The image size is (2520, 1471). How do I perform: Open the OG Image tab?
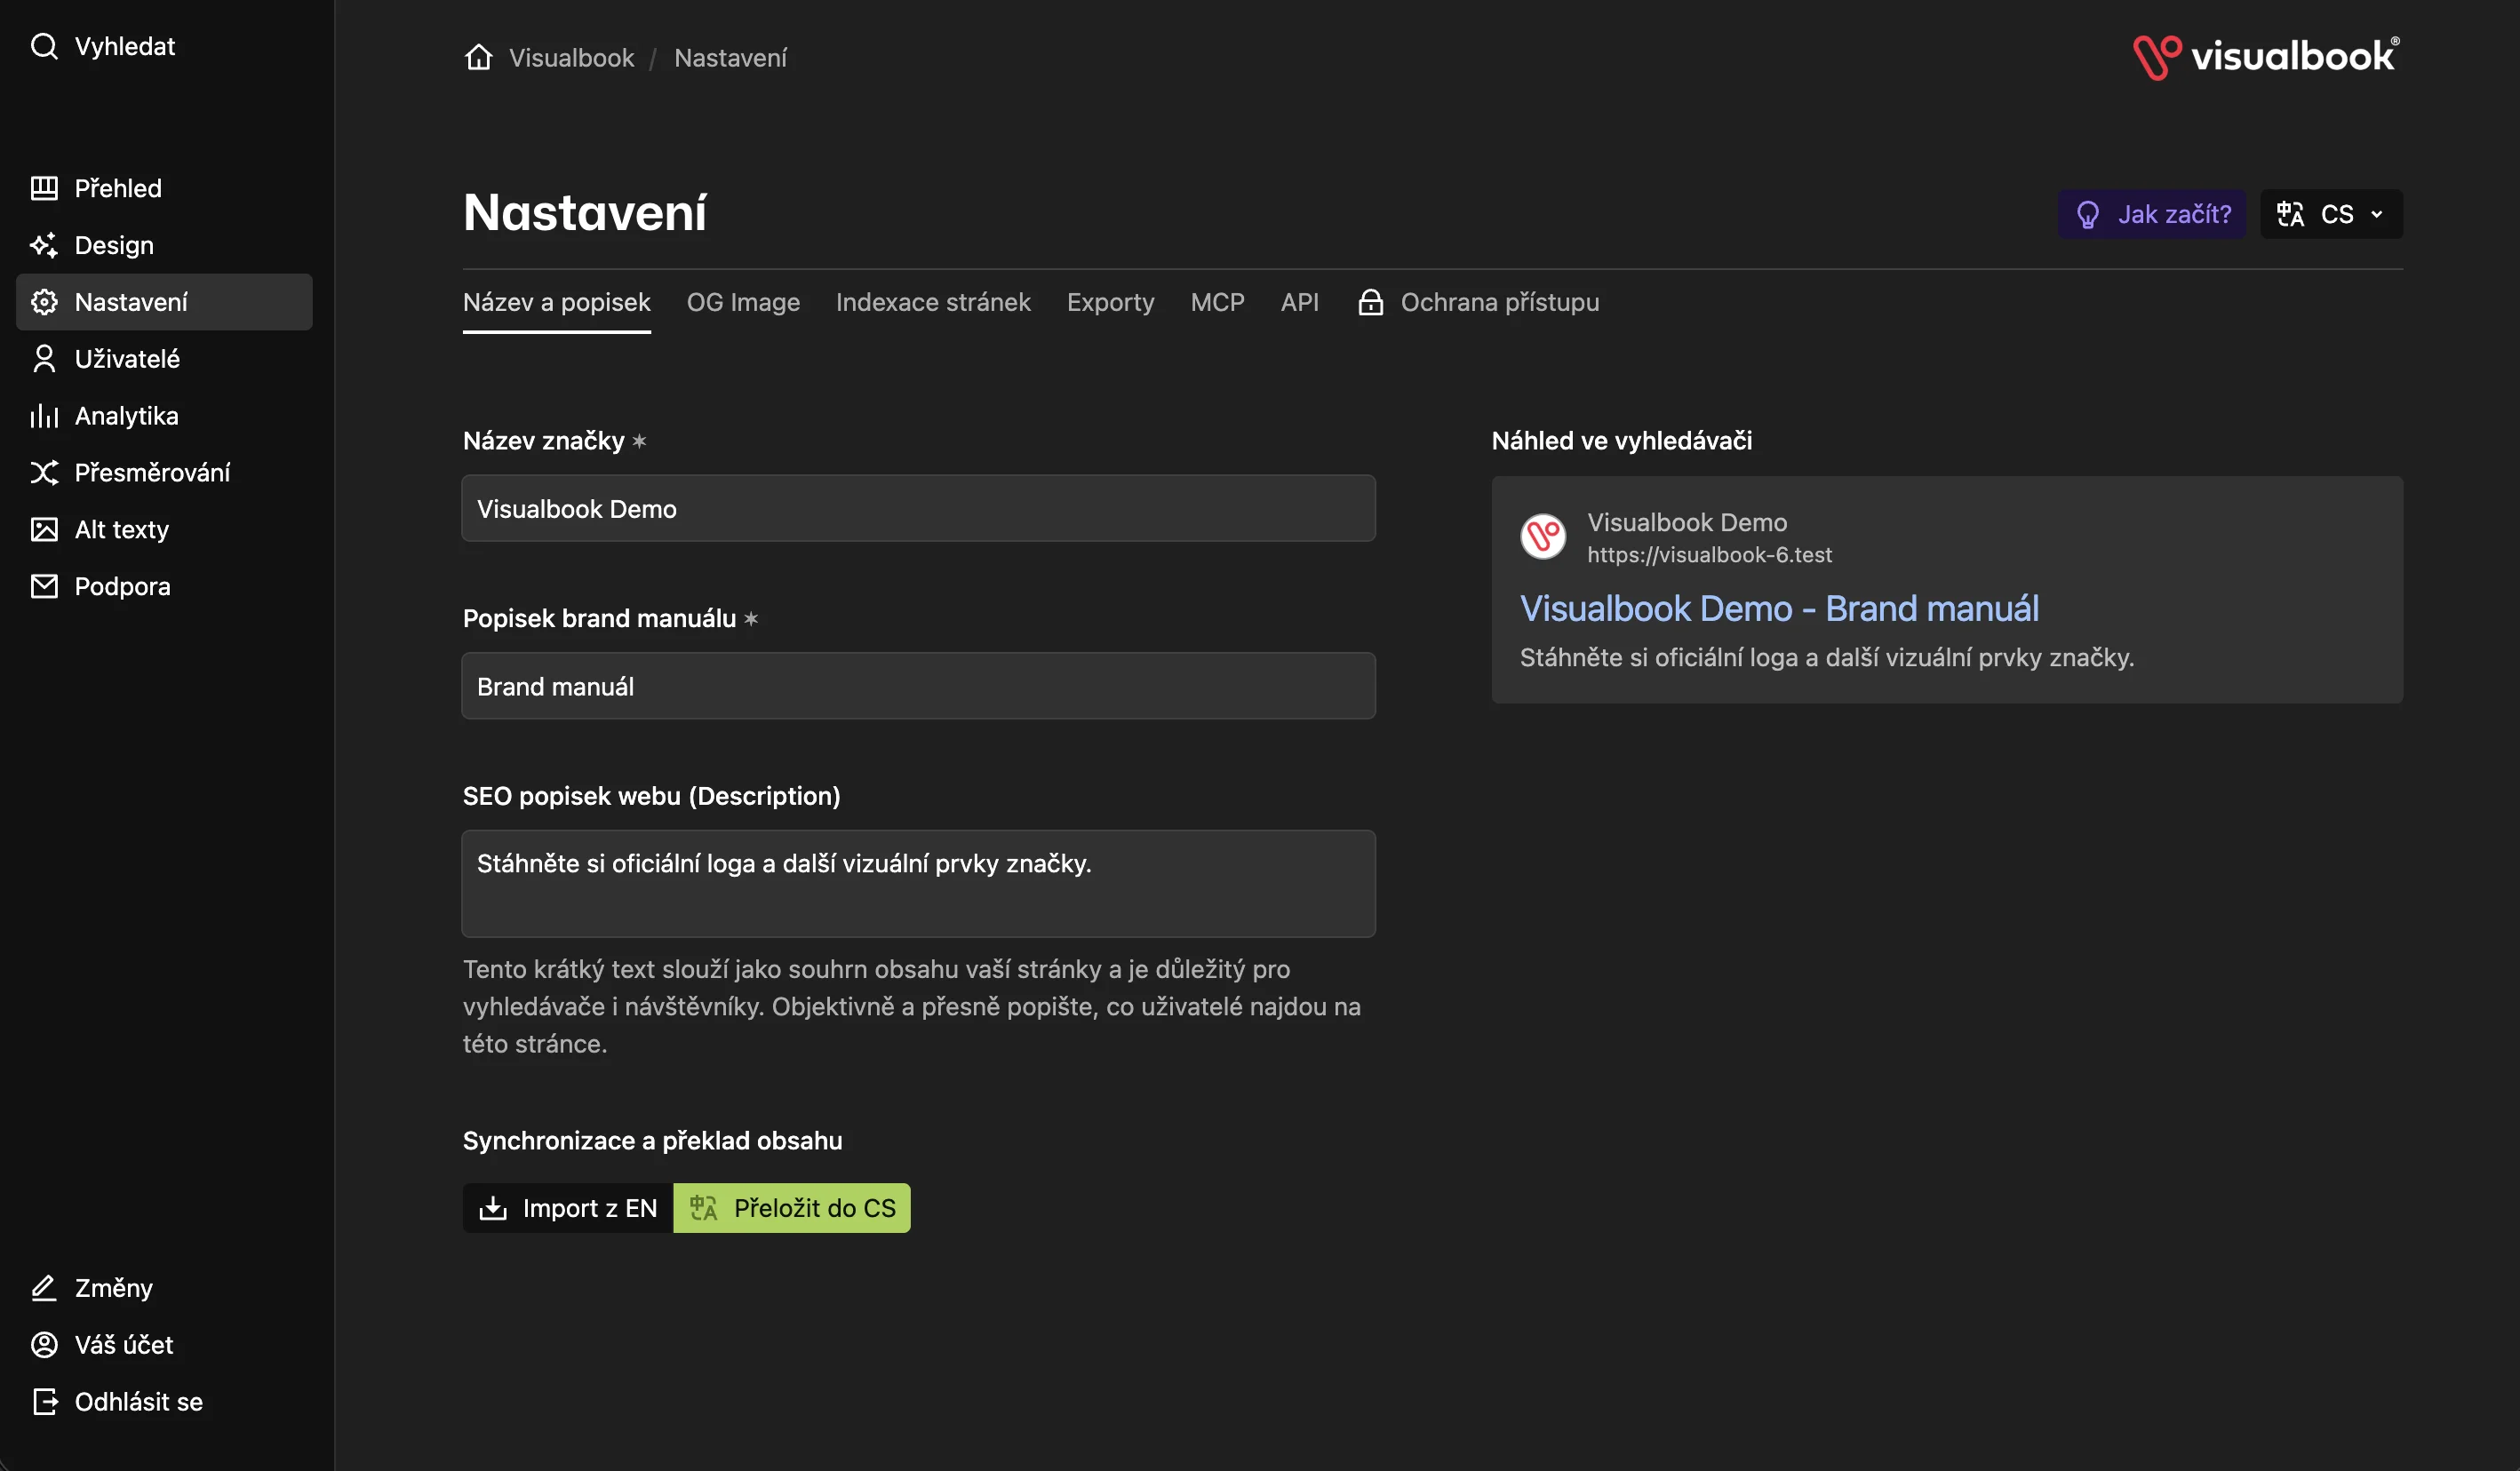tap(743, 302)
